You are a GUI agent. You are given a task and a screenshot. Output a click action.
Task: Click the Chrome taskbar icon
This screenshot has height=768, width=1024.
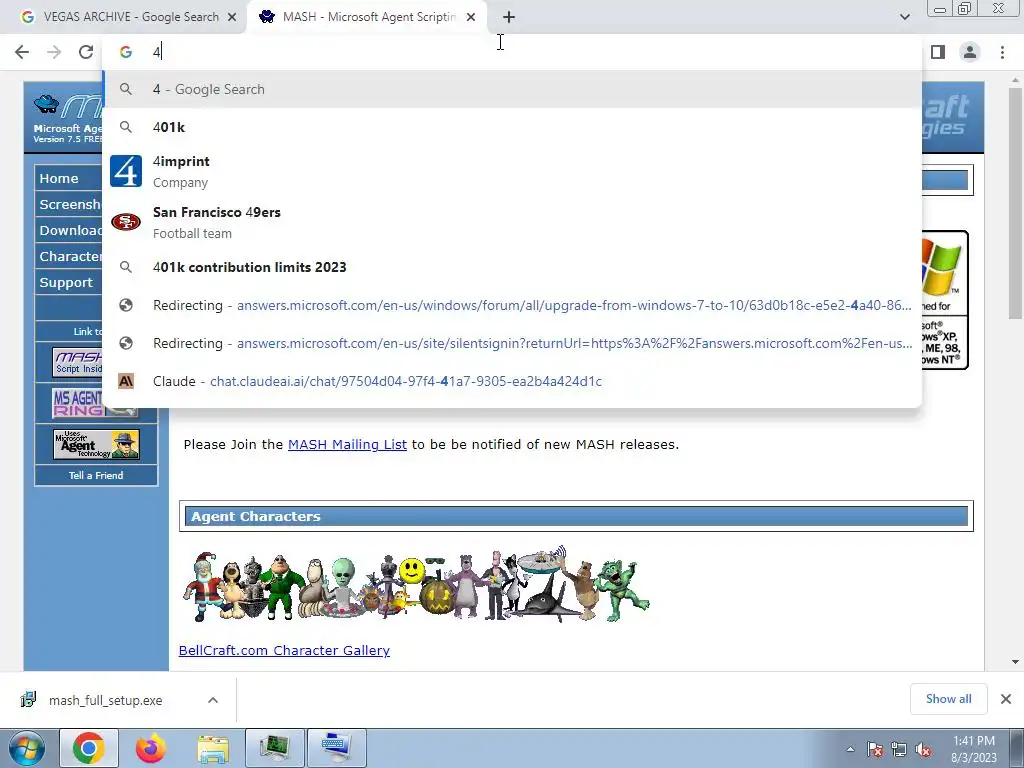[88, 748]
